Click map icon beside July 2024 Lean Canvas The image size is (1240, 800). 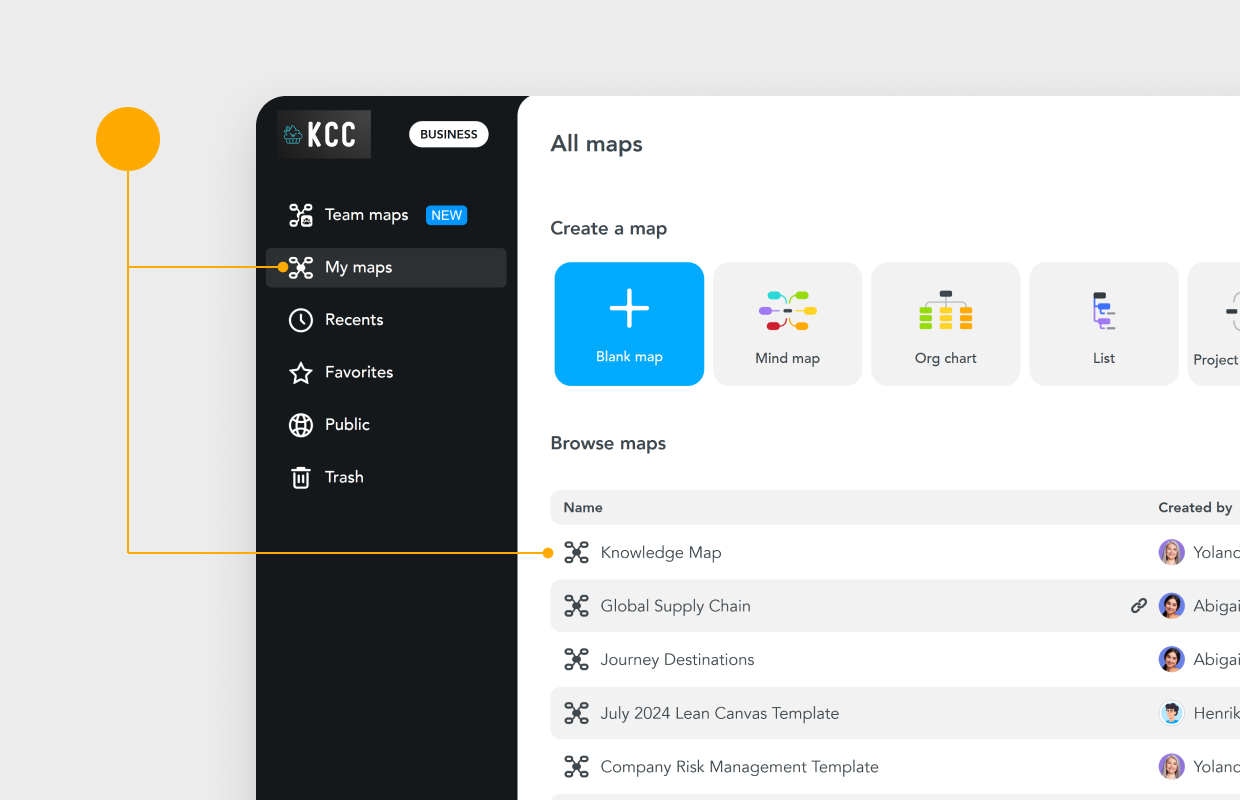coord(576,713)
